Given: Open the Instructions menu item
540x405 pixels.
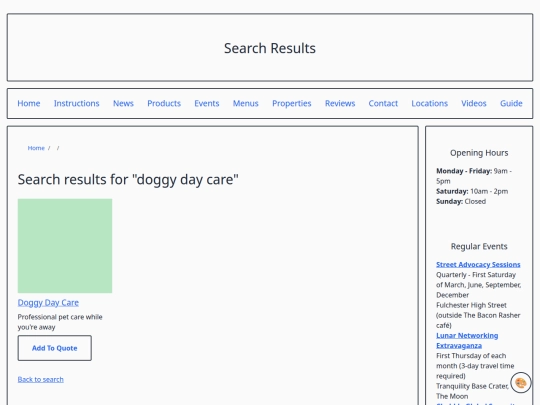Looking at the screenshot, I should (76, 103).
